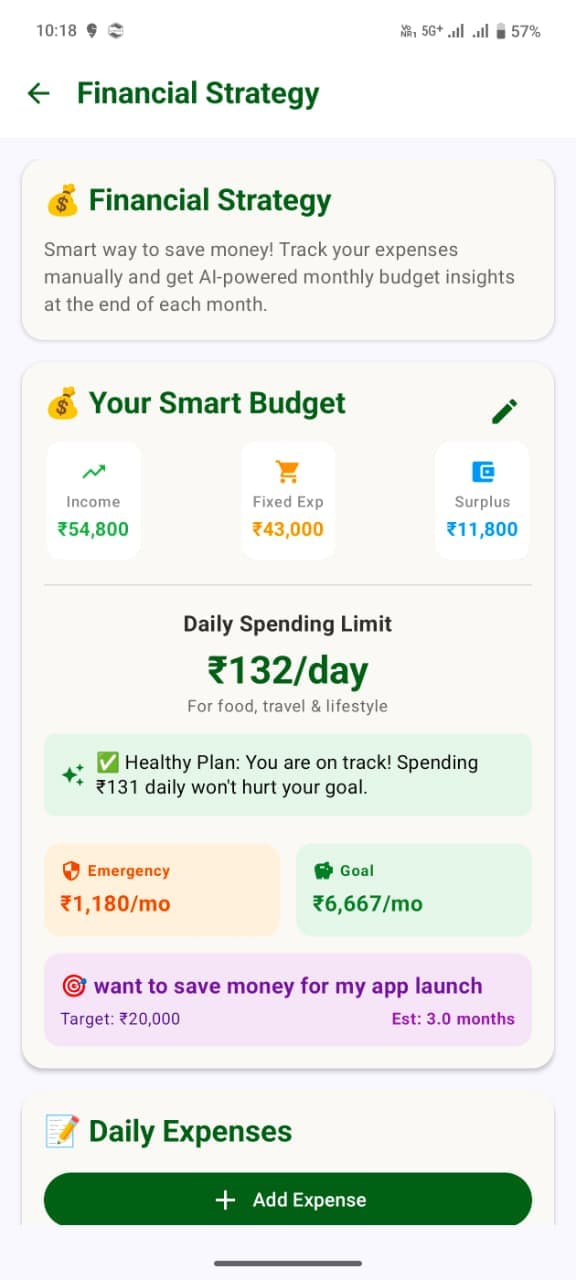
Task: Select the Daily Expenses notepad icon
Action: (60, 1131)
